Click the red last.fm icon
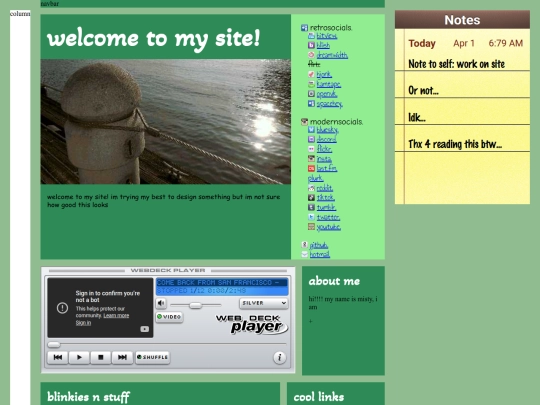540x405 pixels. (x=311, y=168)
